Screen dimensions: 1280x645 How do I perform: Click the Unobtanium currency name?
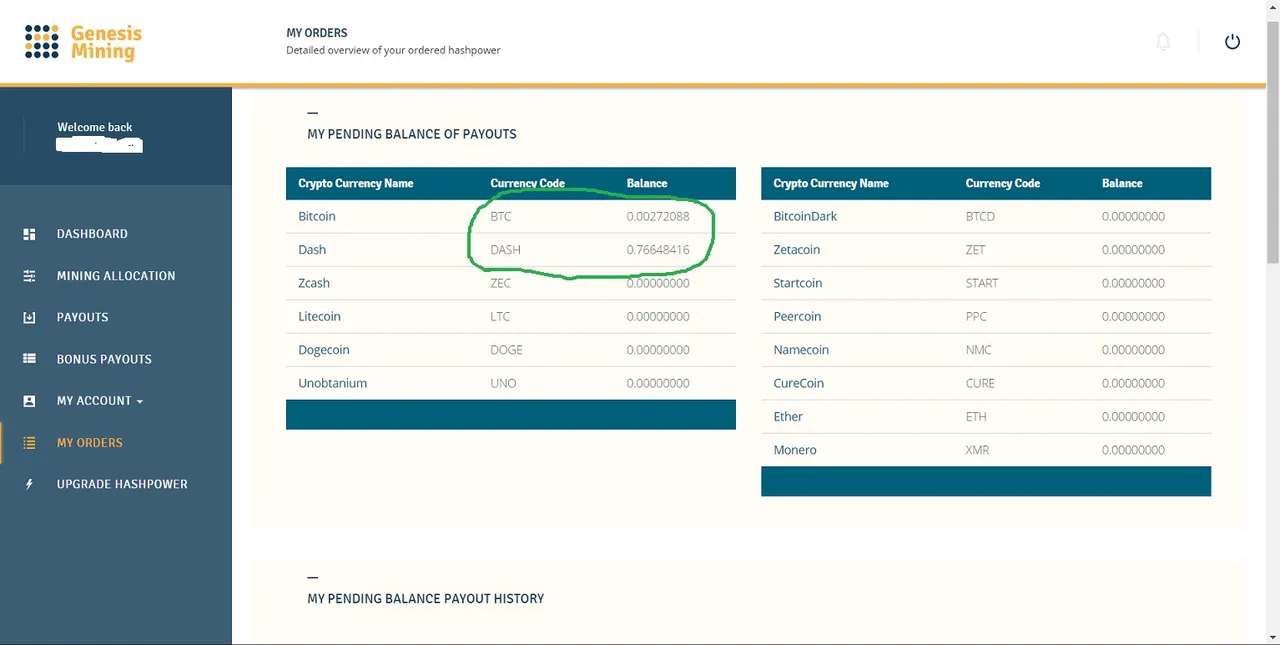333,383
